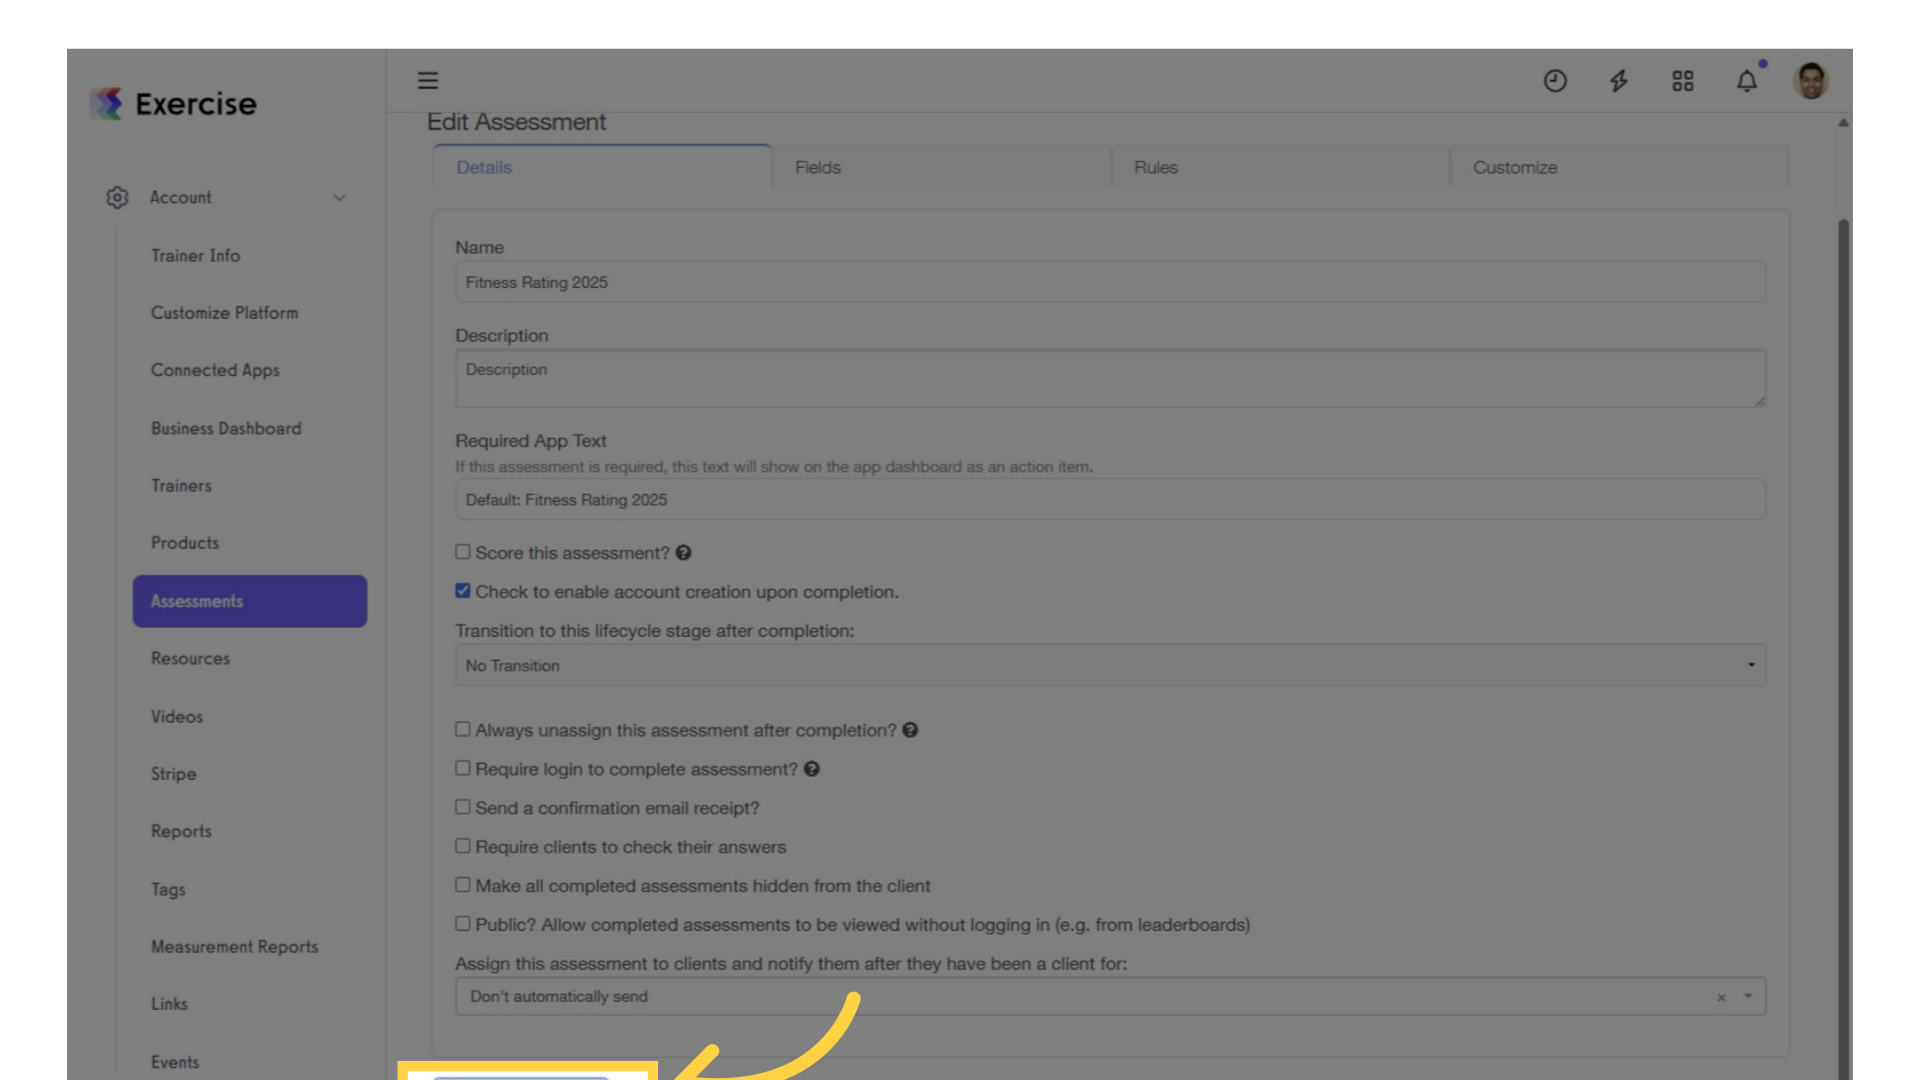Click the clock history icon
Viewport: 1920px width, 1080px height.
click(1555, 81)
